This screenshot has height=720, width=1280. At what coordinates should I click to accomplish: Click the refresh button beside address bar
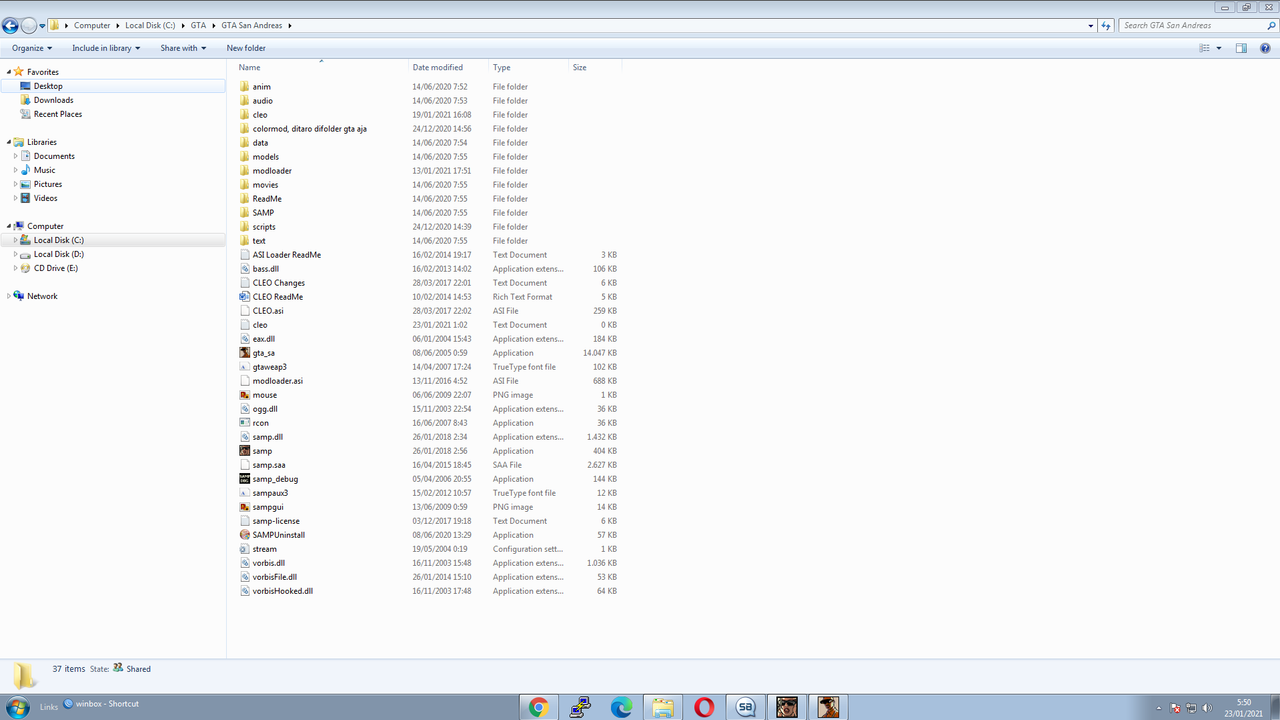tap(1106, 25)
